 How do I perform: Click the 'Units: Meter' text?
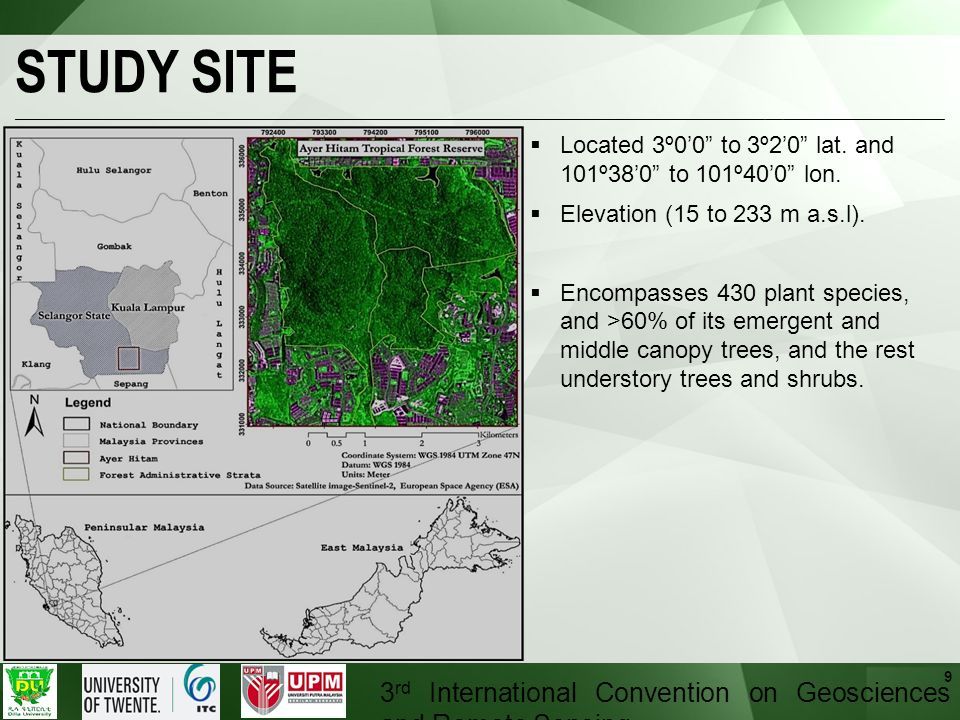coord(366,474)
